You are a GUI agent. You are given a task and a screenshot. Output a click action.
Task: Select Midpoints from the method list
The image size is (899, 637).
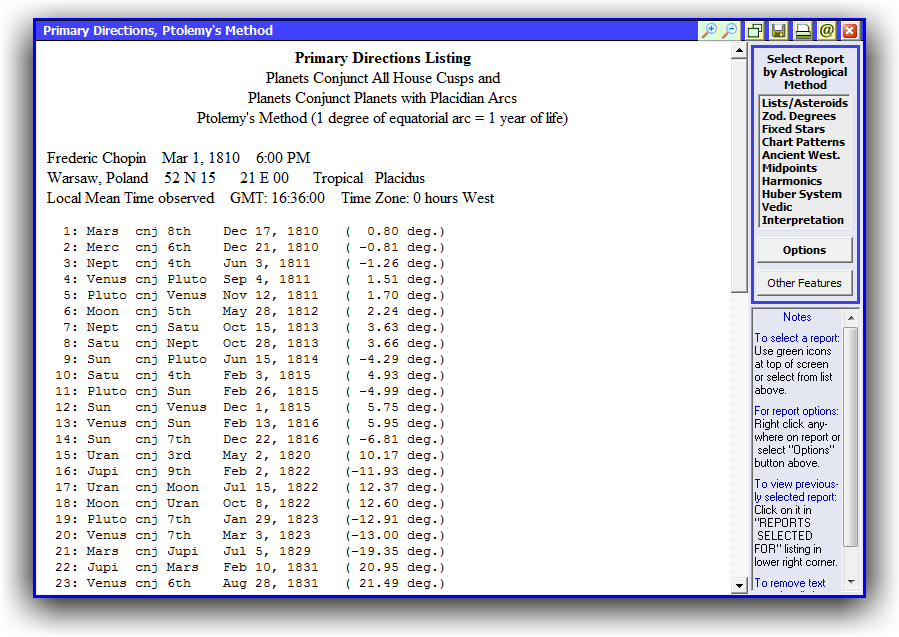789,168
